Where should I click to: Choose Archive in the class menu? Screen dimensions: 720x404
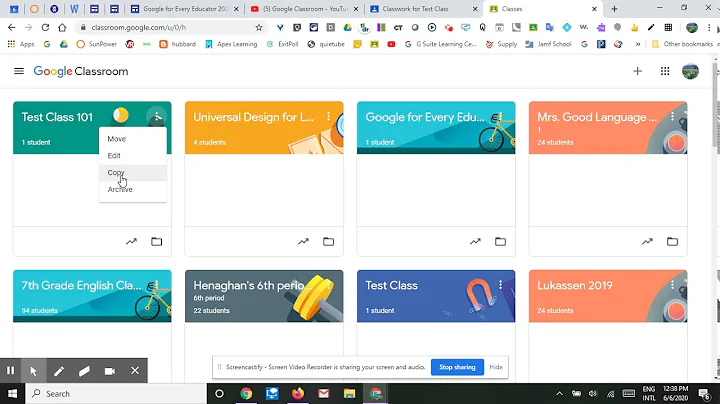click(x=133, y=189)
